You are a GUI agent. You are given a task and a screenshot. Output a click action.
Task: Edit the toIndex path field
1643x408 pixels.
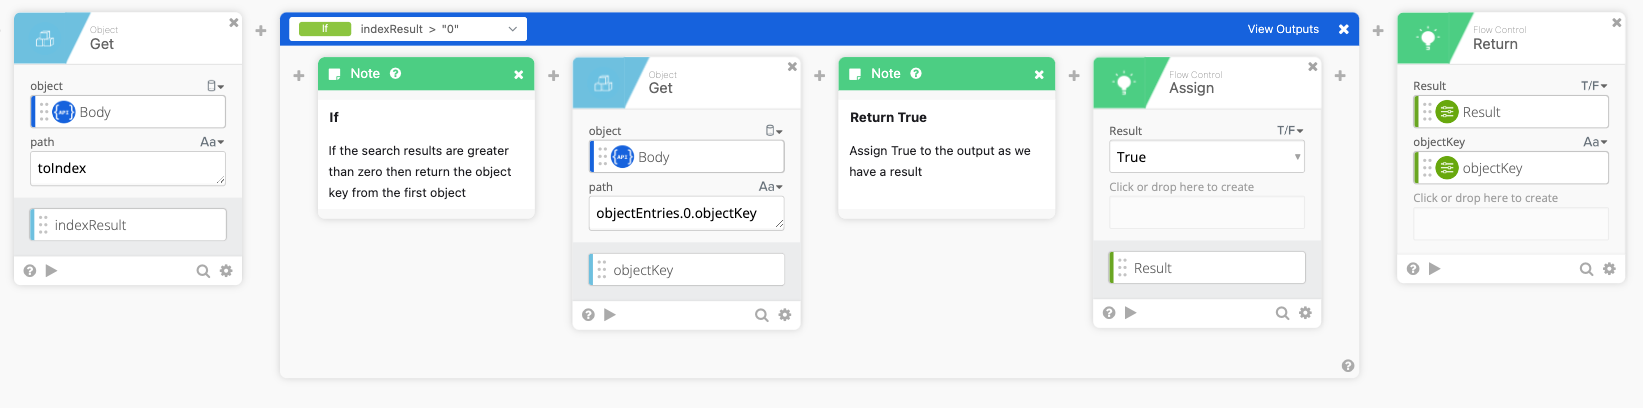coord(128,168)
